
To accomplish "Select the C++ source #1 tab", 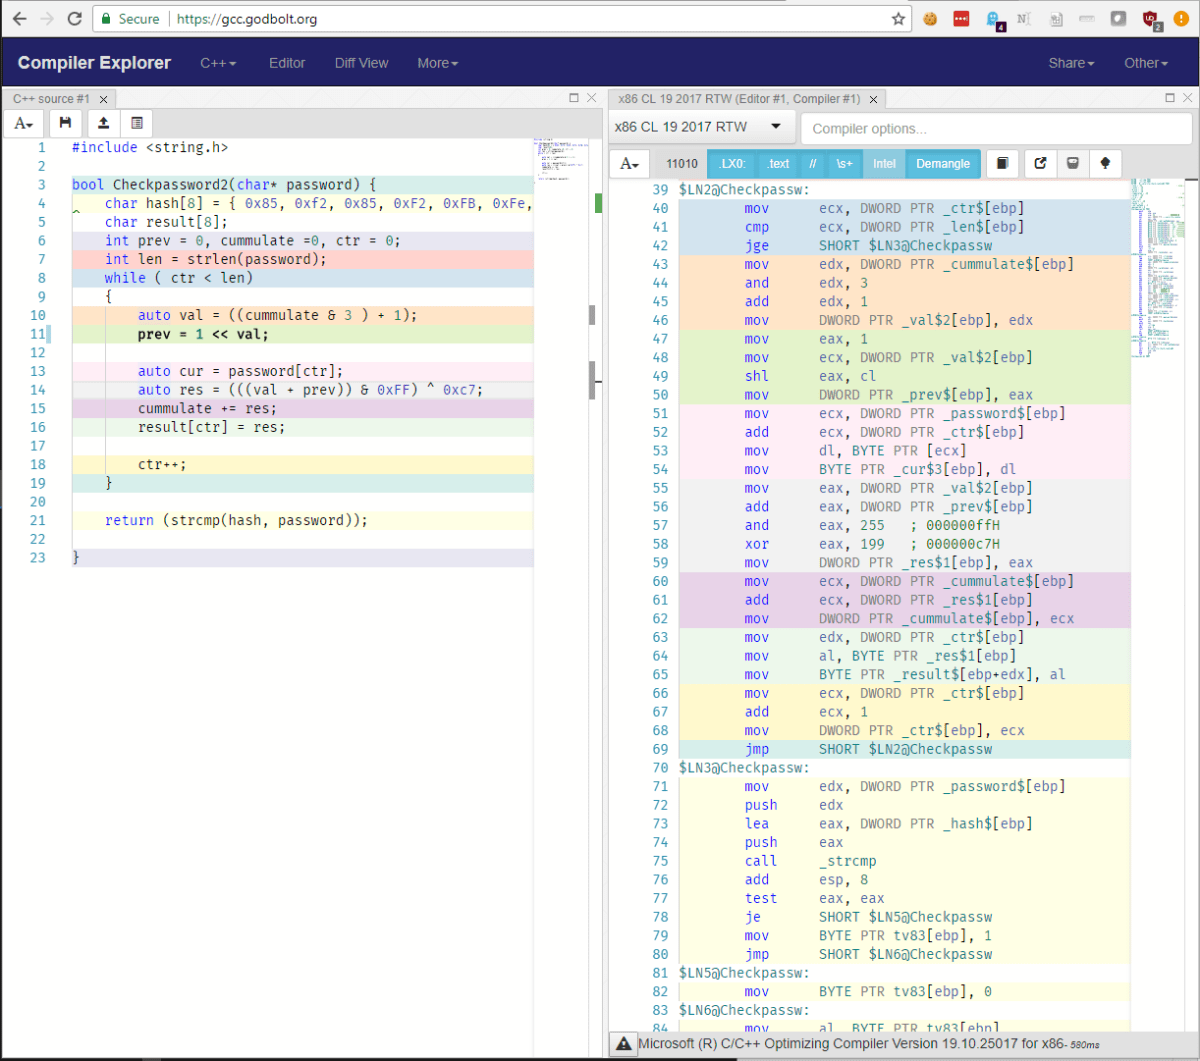I will tap(52, 99).
